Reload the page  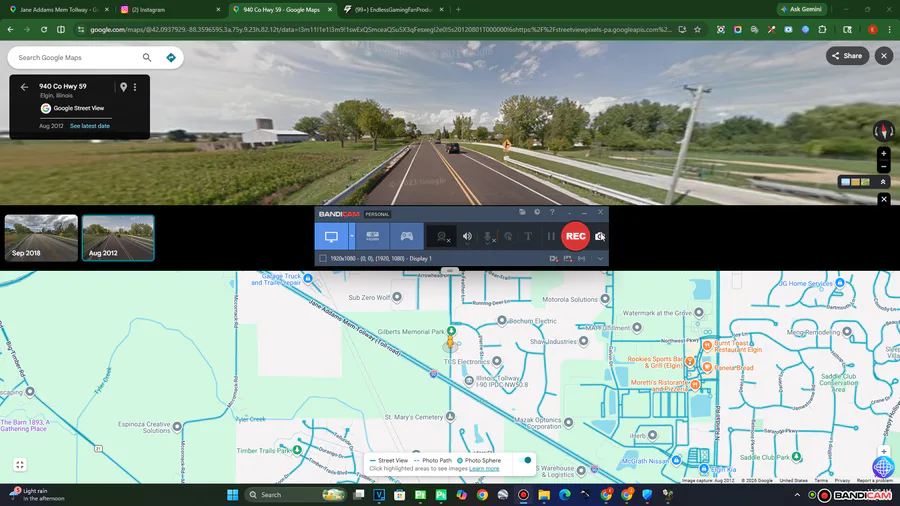point(44,29)
